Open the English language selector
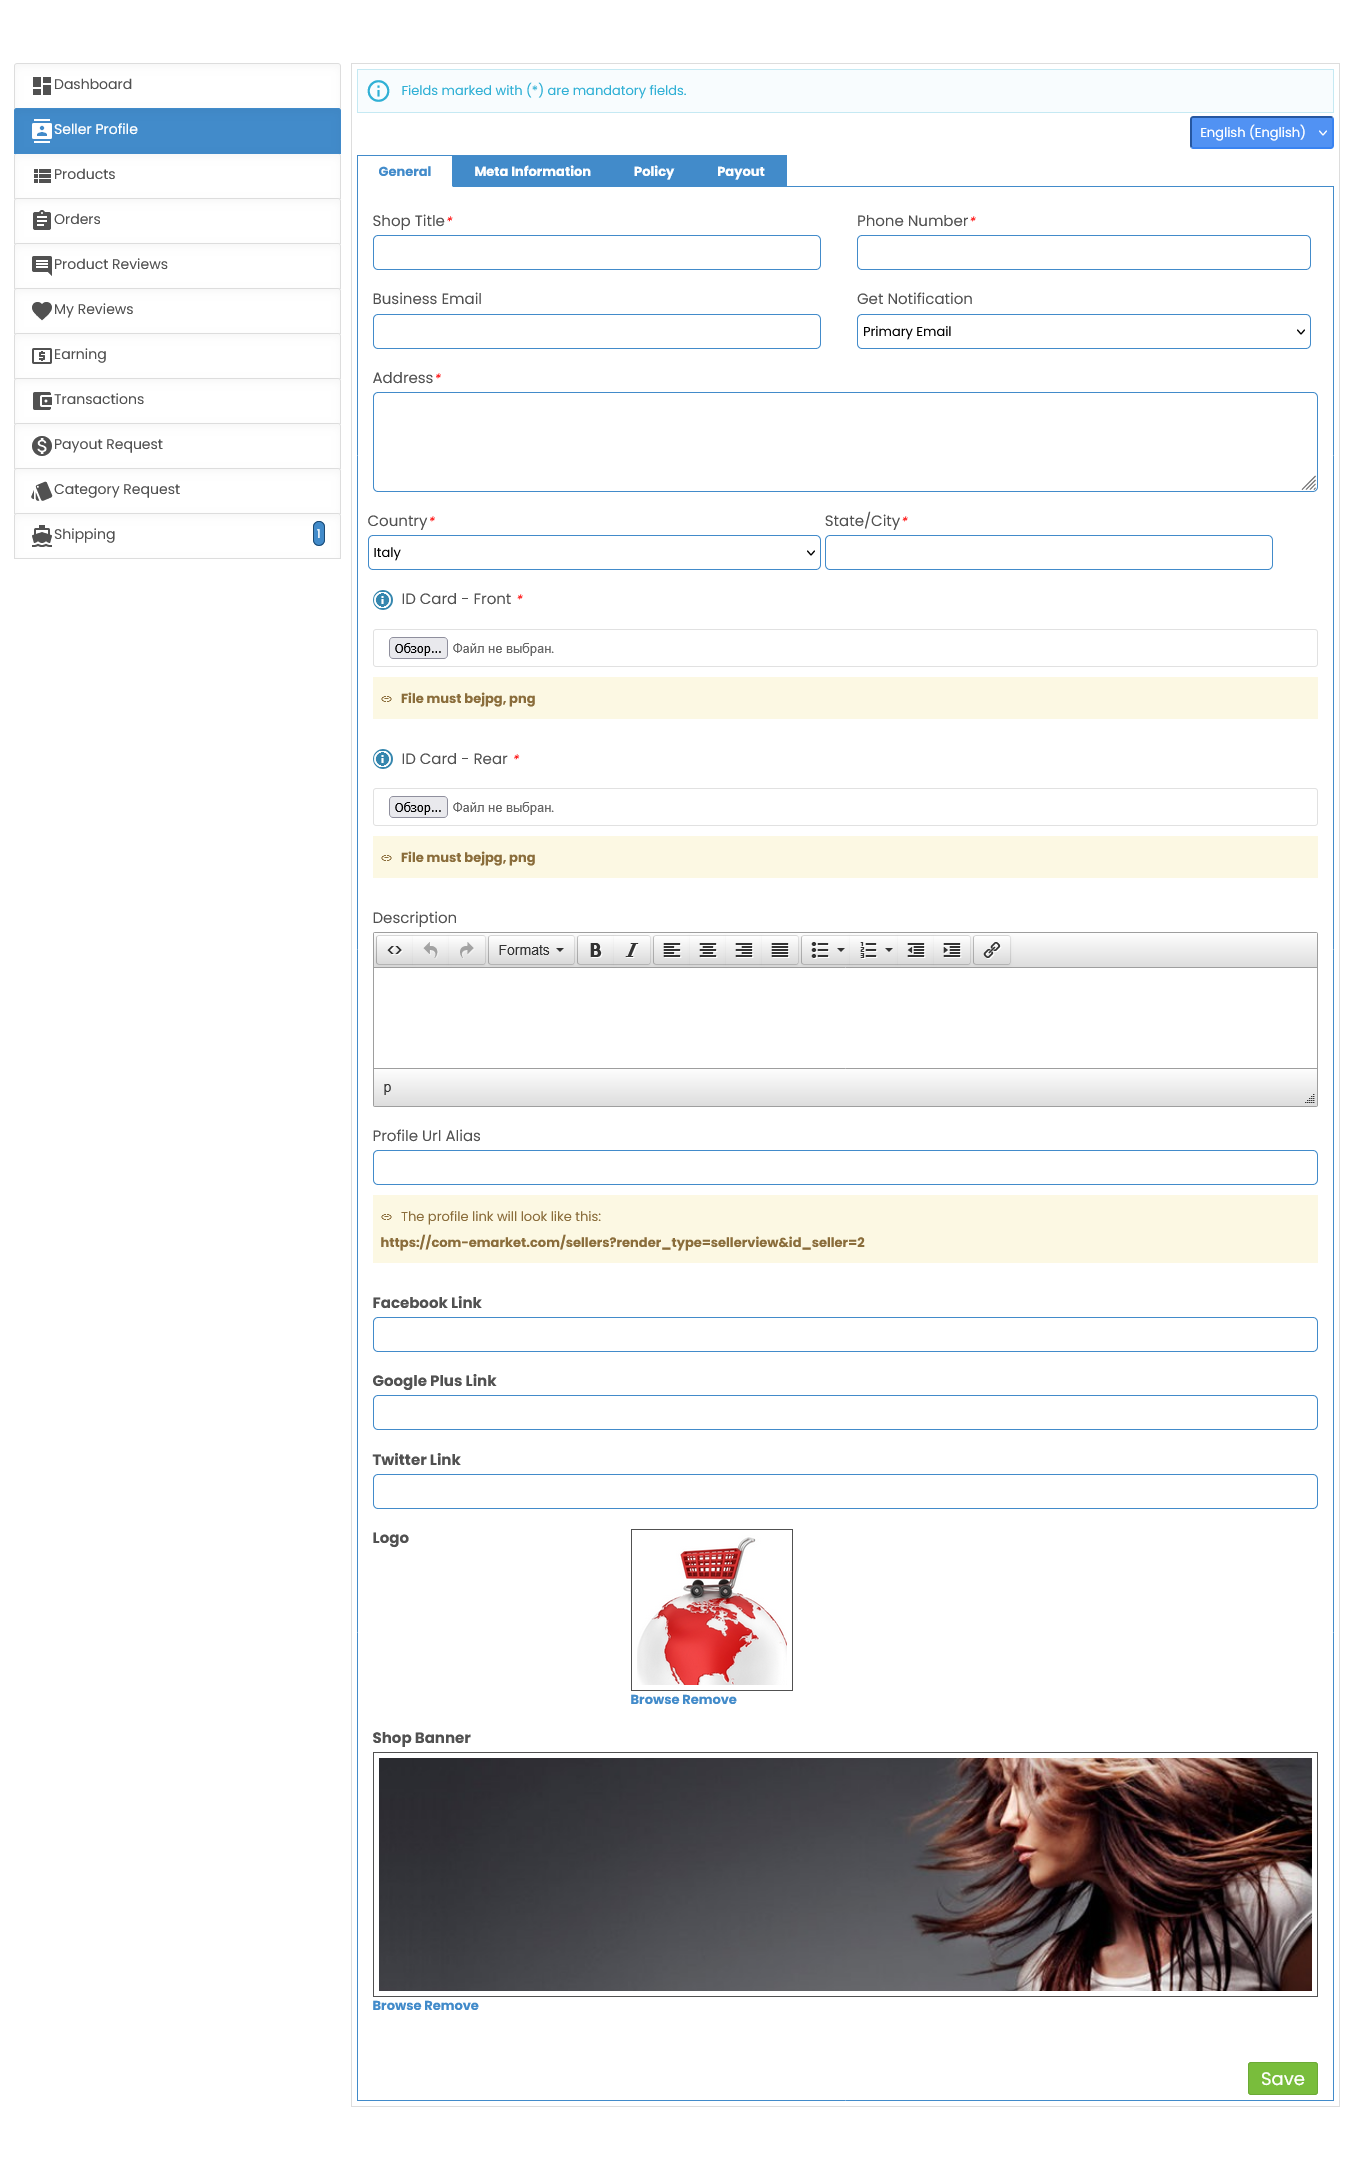Screen dimensions: 1354x2169 1261,133
